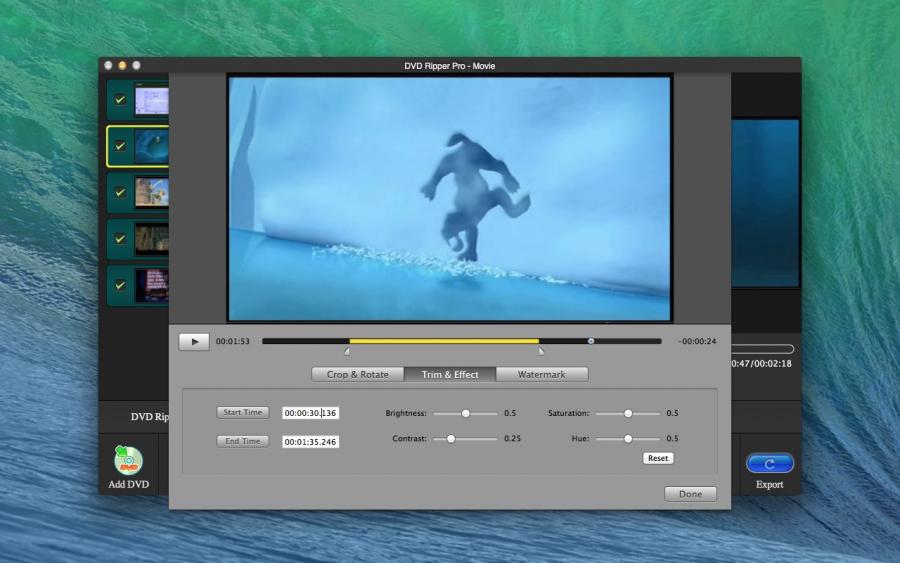Screen dimensions: 900x563
Task: Close the DVD Ripper Pro window
Action: click(108, 65)
